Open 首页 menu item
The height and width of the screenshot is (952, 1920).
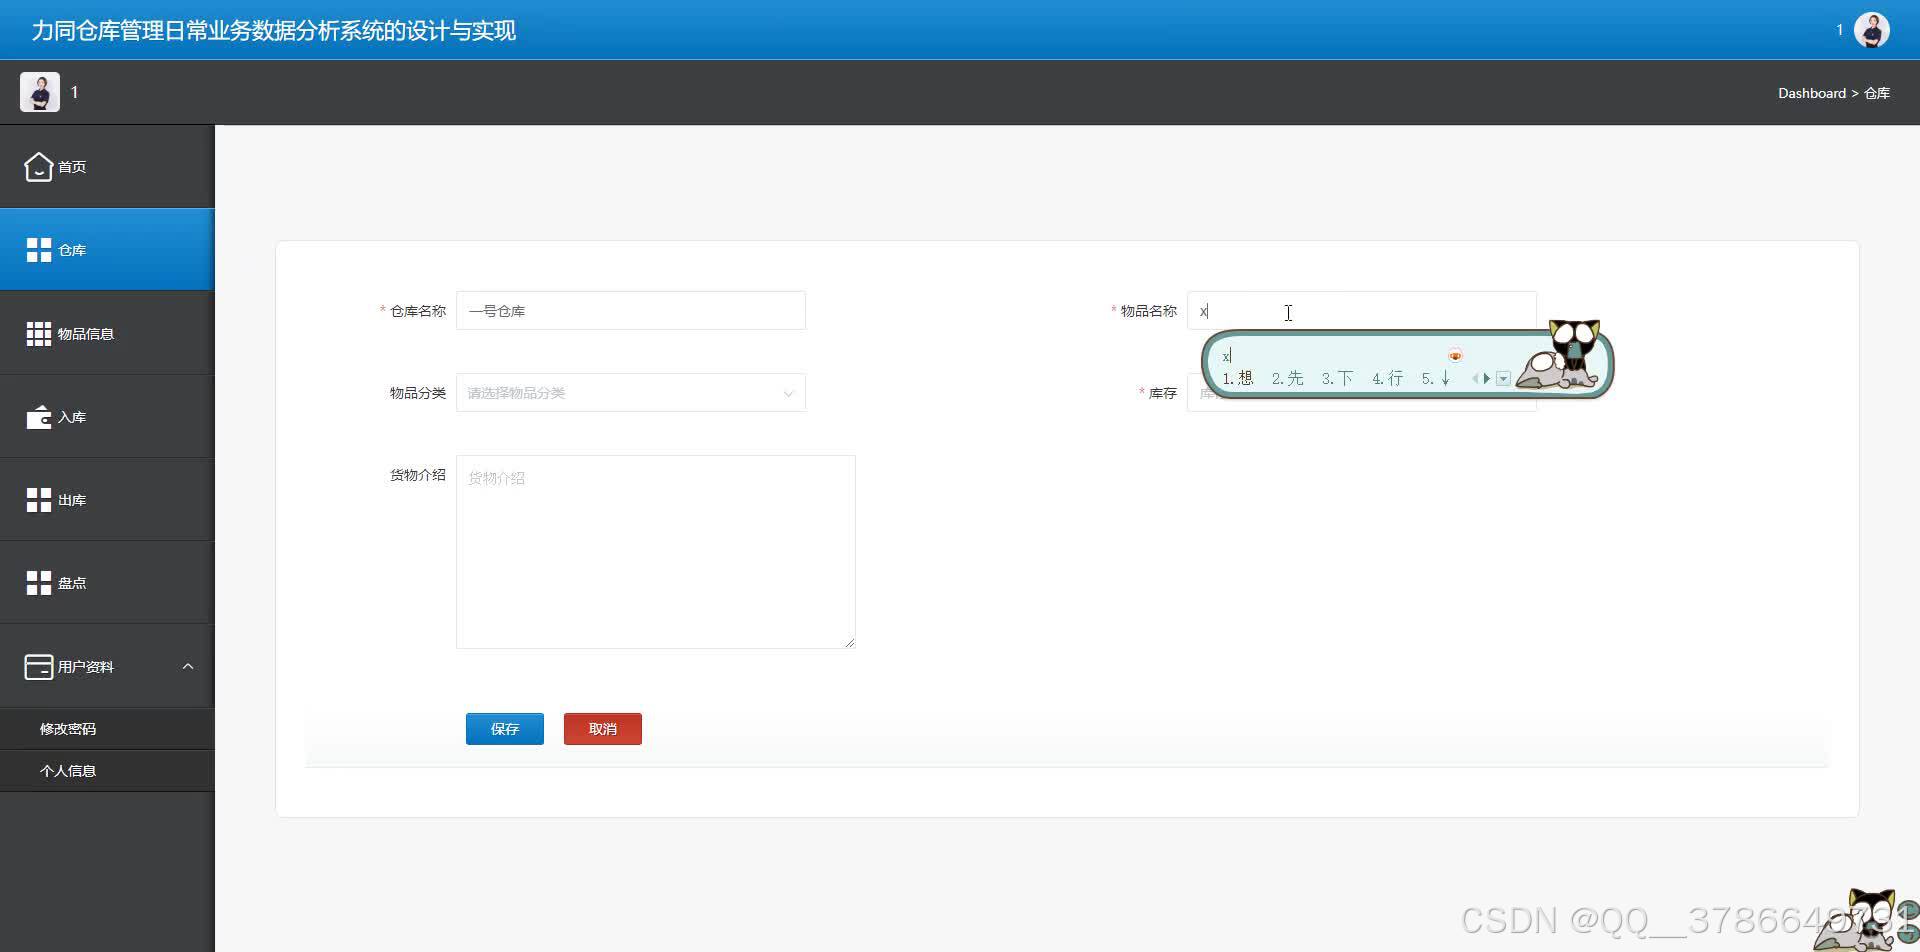[x=107, y=167]
